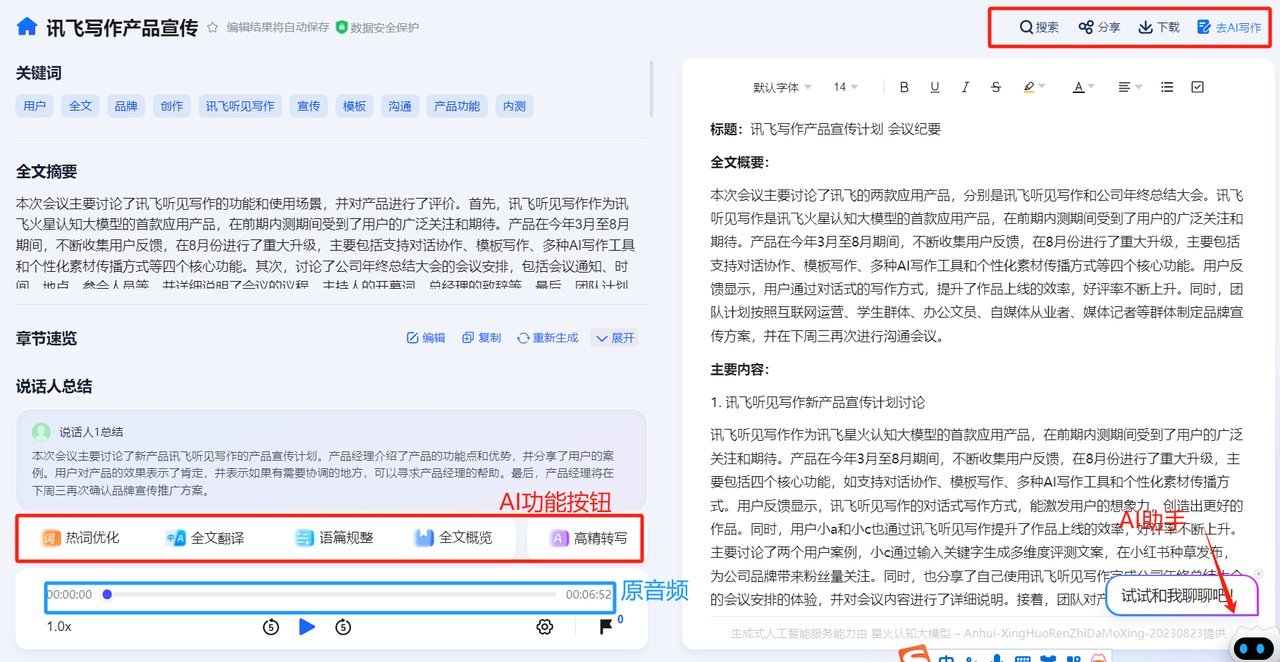The width and height of the screenshot is (1280, 662).
Task: Open the font color dropdown arrow
Action: 1091,87
